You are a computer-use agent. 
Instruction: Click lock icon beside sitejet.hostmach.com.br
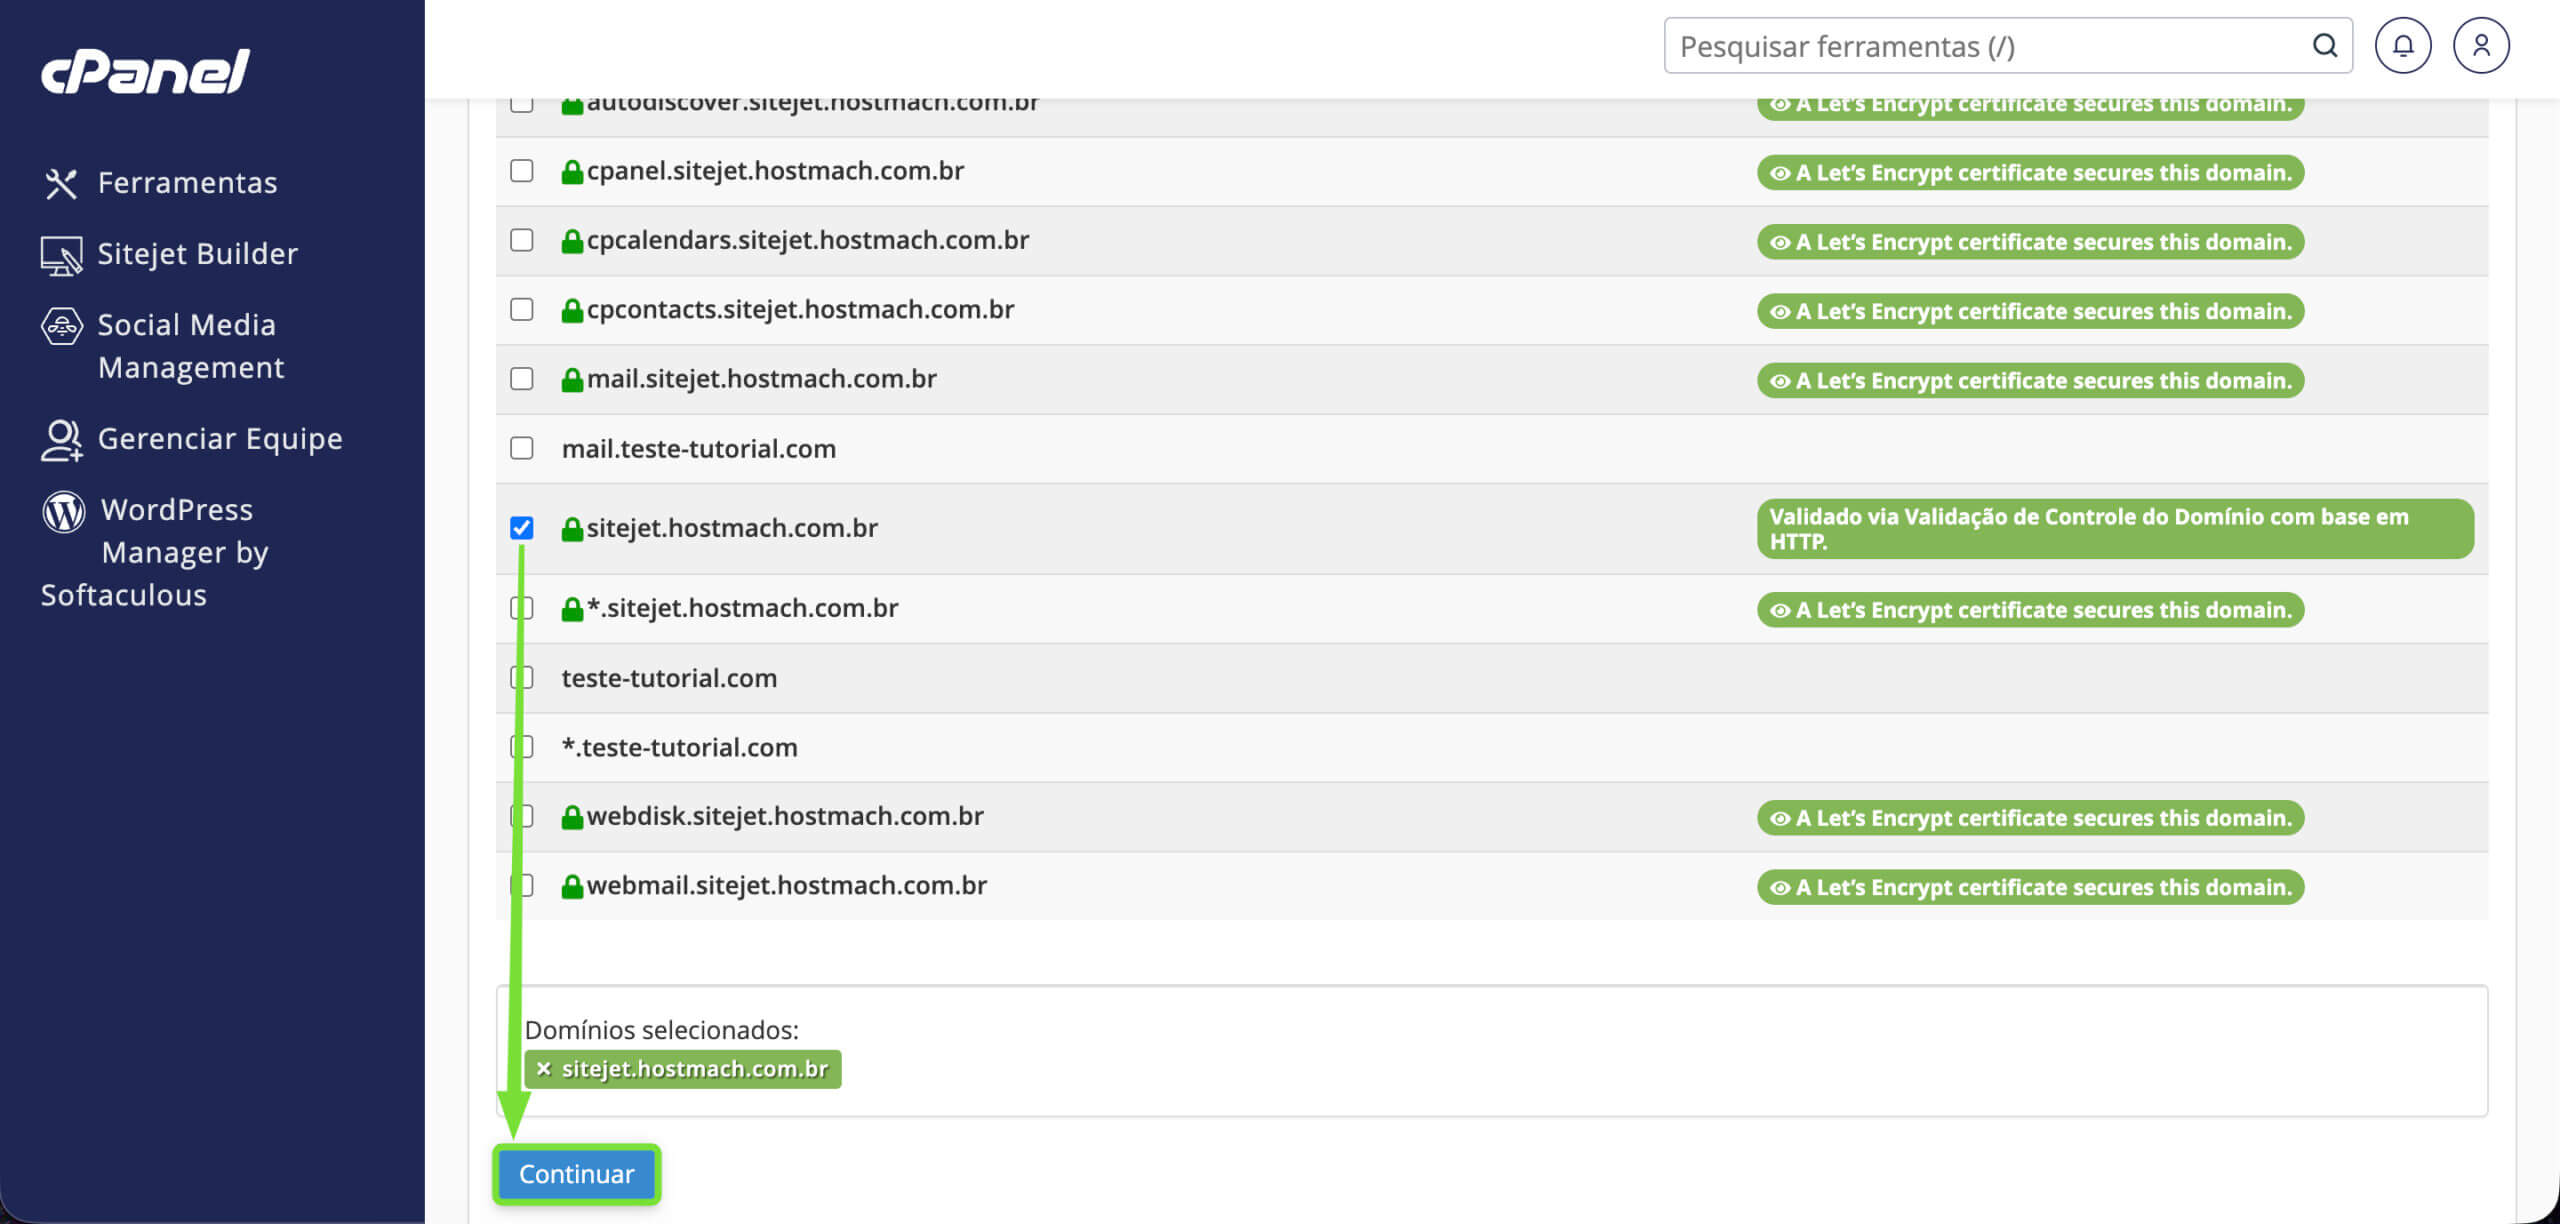572,529
